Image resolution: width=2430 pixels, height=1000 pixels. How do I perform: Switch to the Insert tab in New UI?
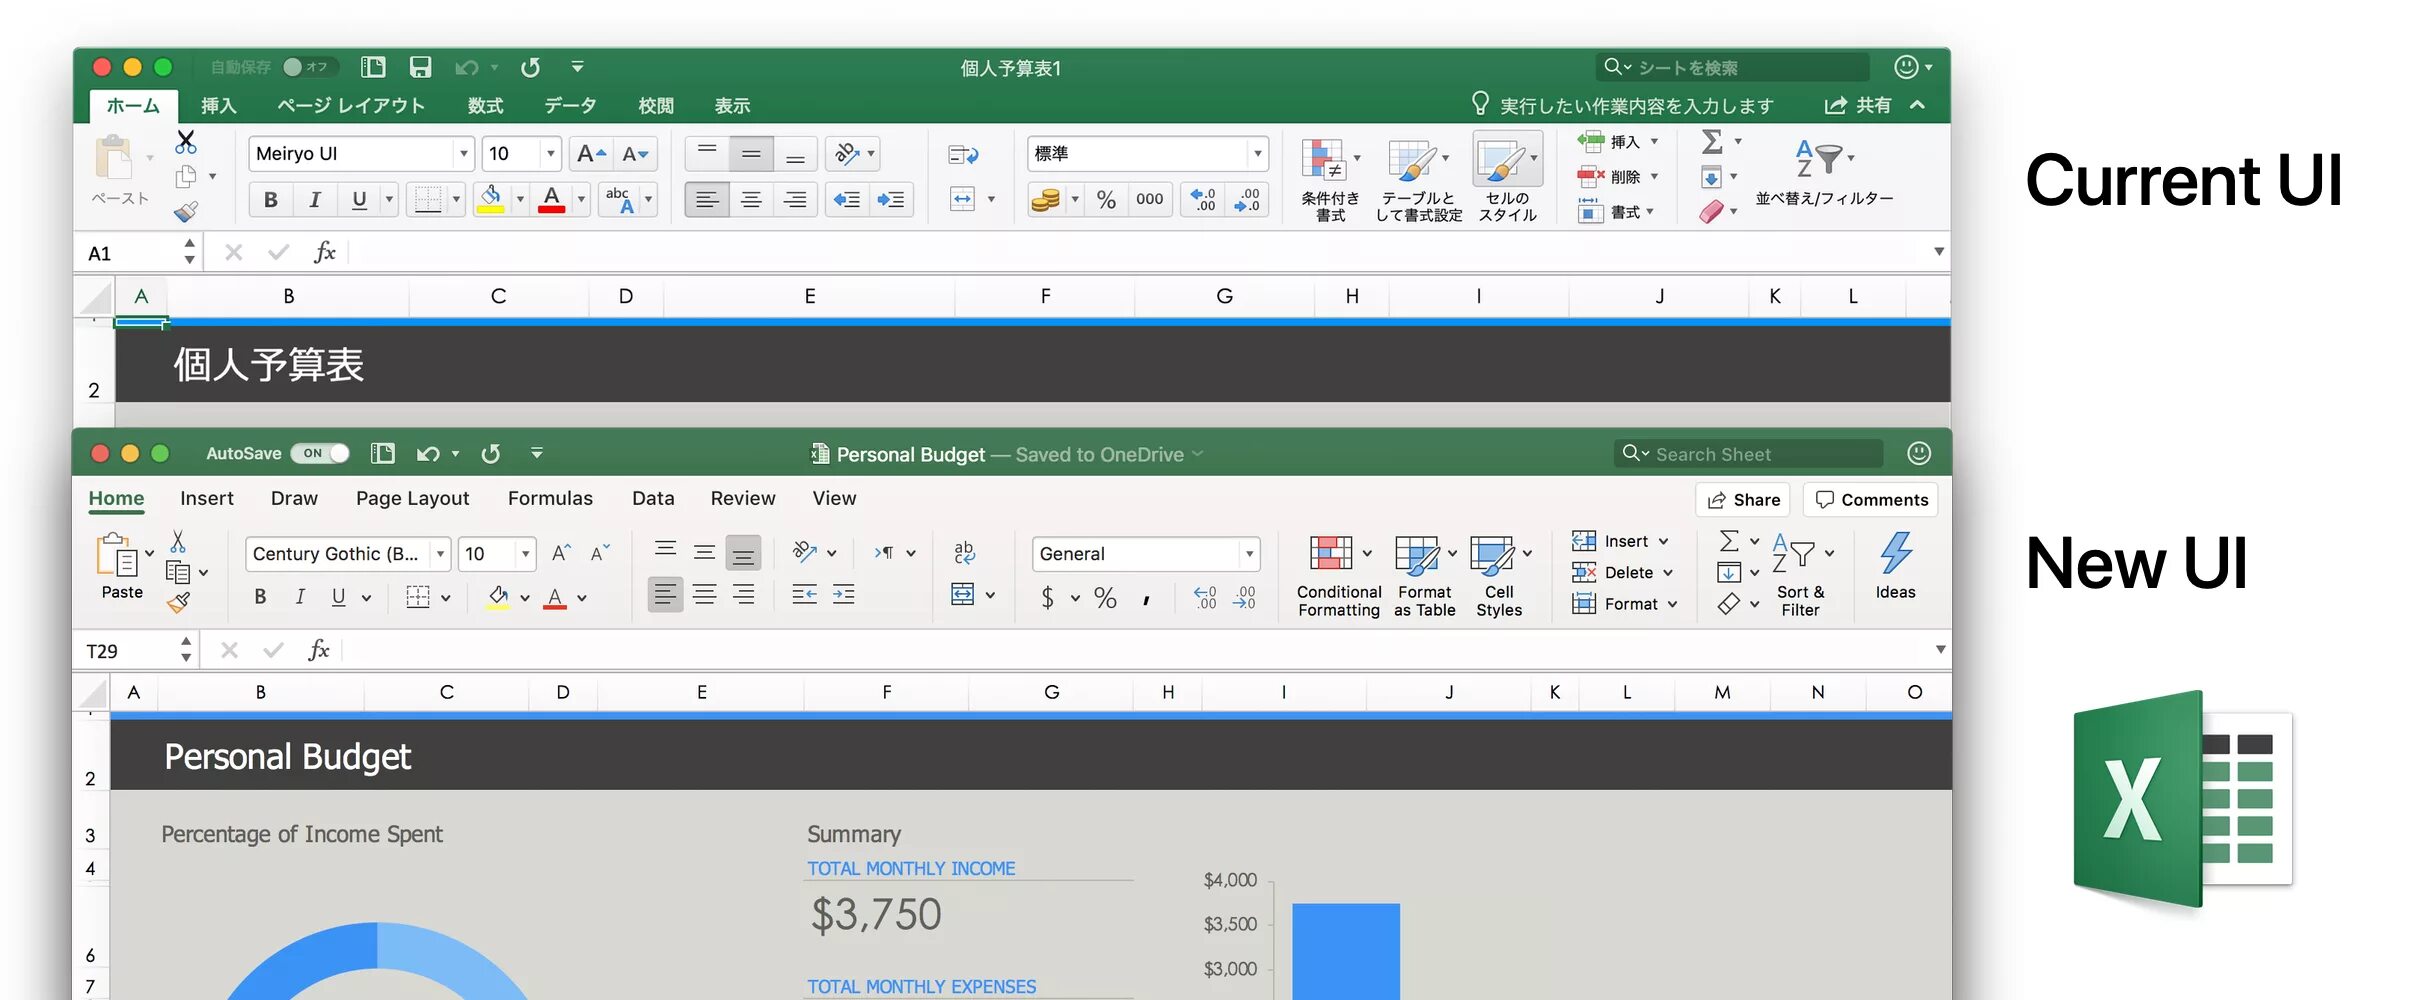(207, 499)
